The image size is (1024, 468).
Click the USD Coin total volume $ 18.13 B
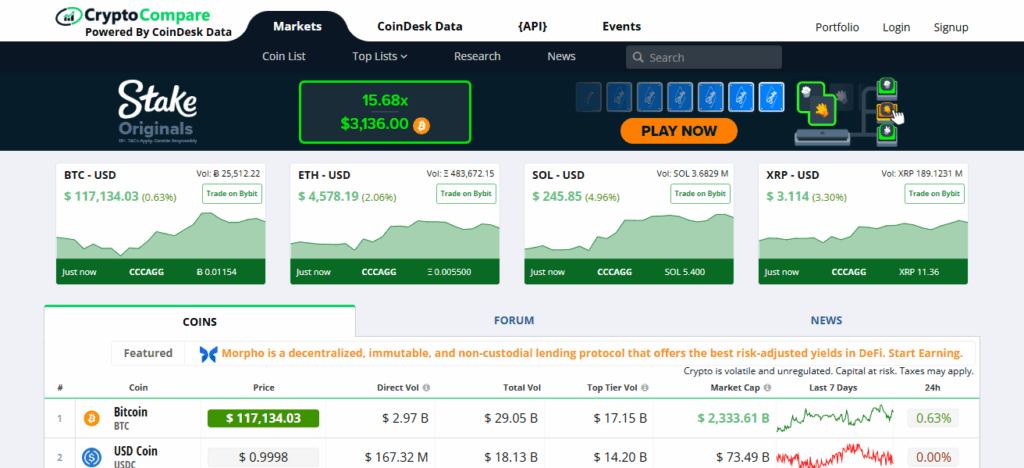[x=511, y=457]
